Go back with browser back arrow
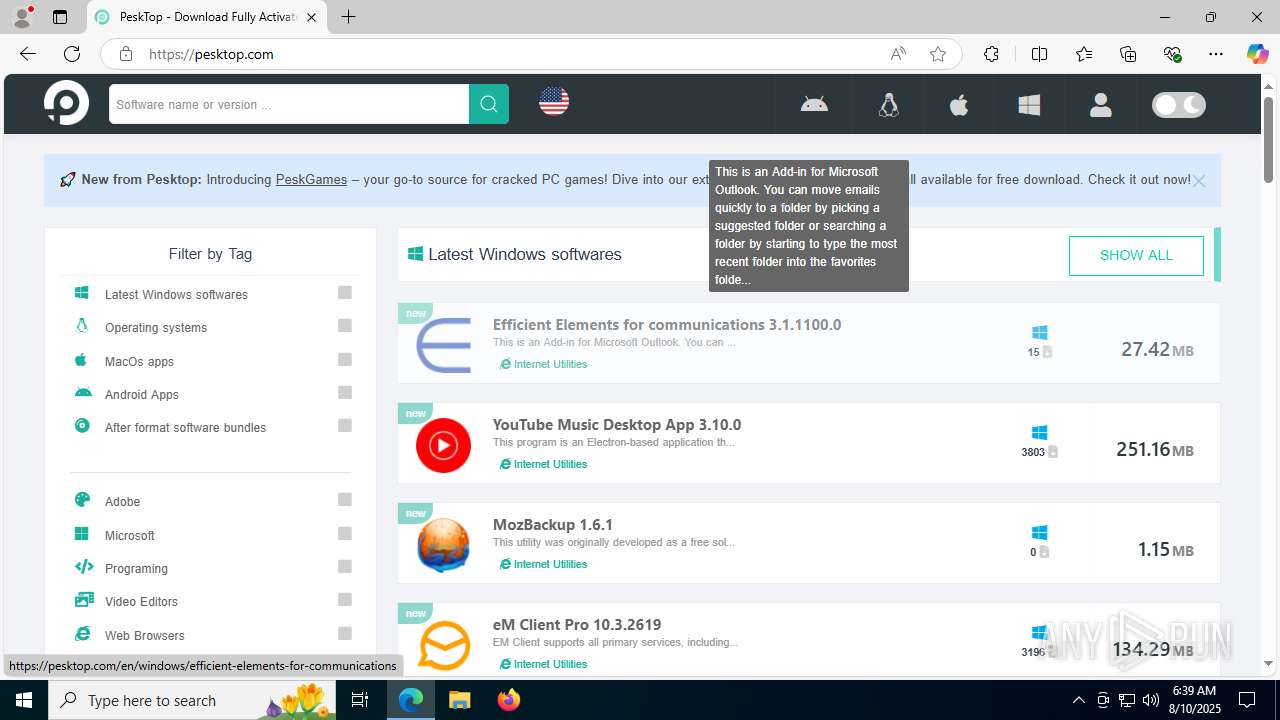Screen dimensions: 1280x720 [x=27, y=54]
